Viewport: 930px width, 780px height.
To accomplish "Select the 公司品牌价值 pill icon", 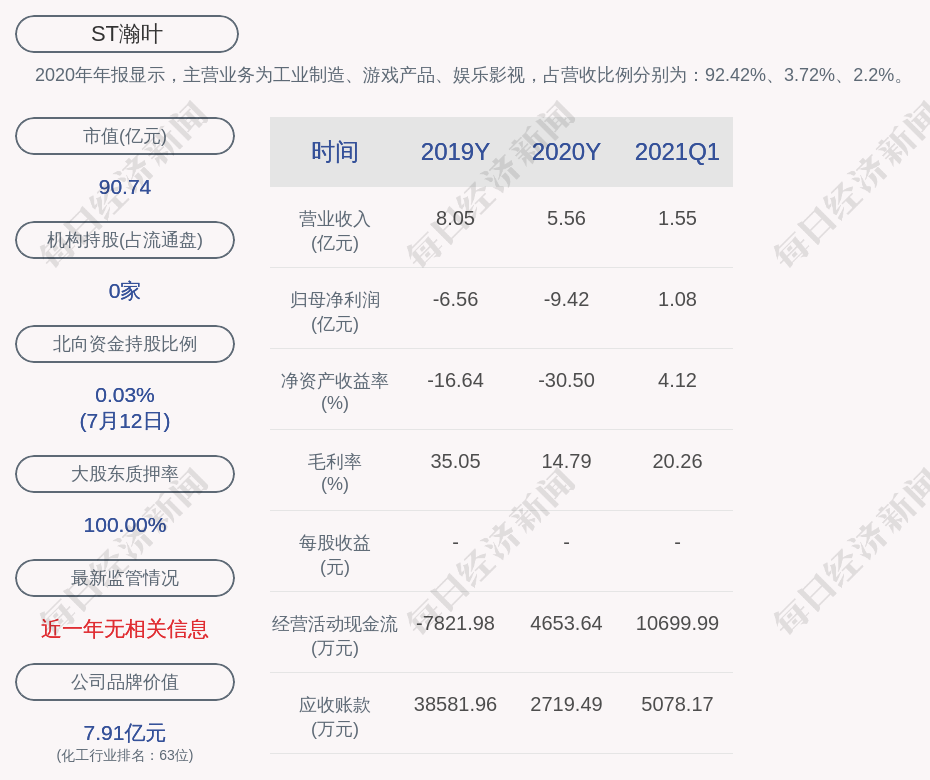I will [x=124, y=682].
